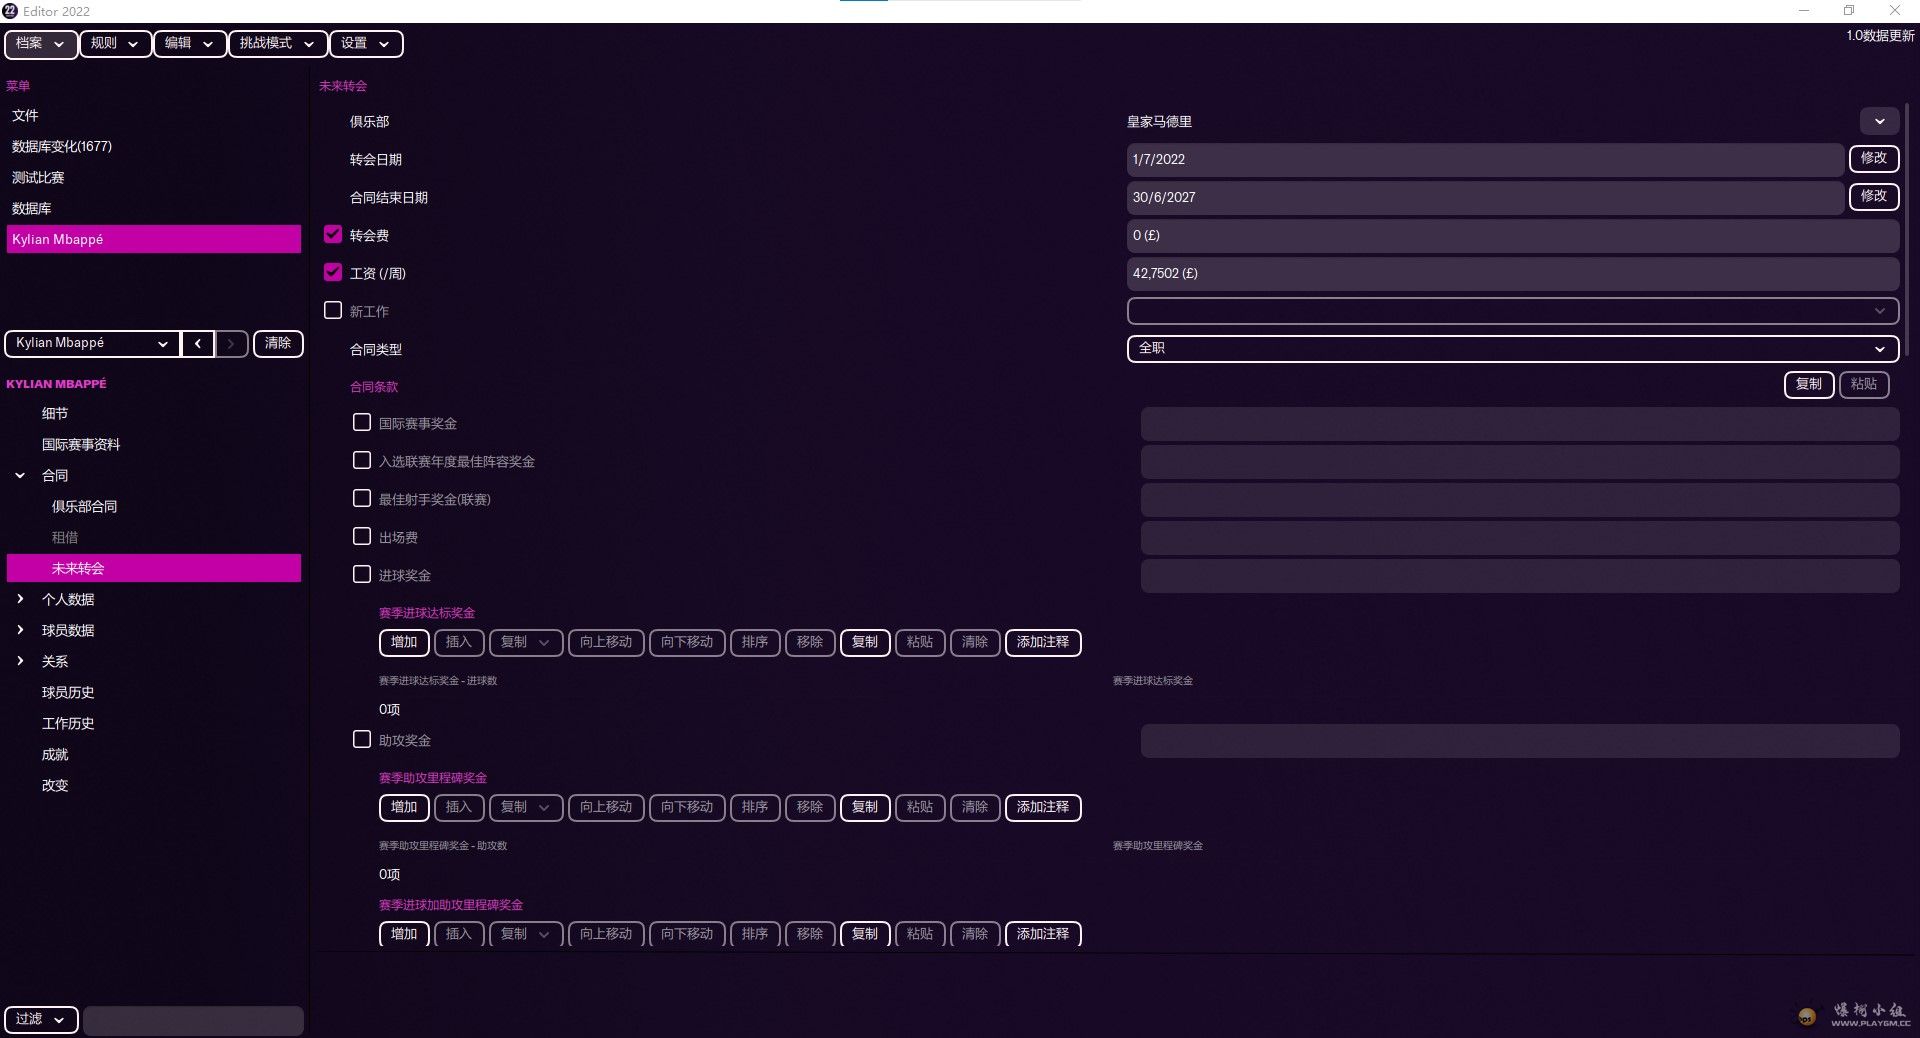This screenshot has width=1920, height=1038.
Task: Open the 档案 menu
Action: (x=40, y=44)
